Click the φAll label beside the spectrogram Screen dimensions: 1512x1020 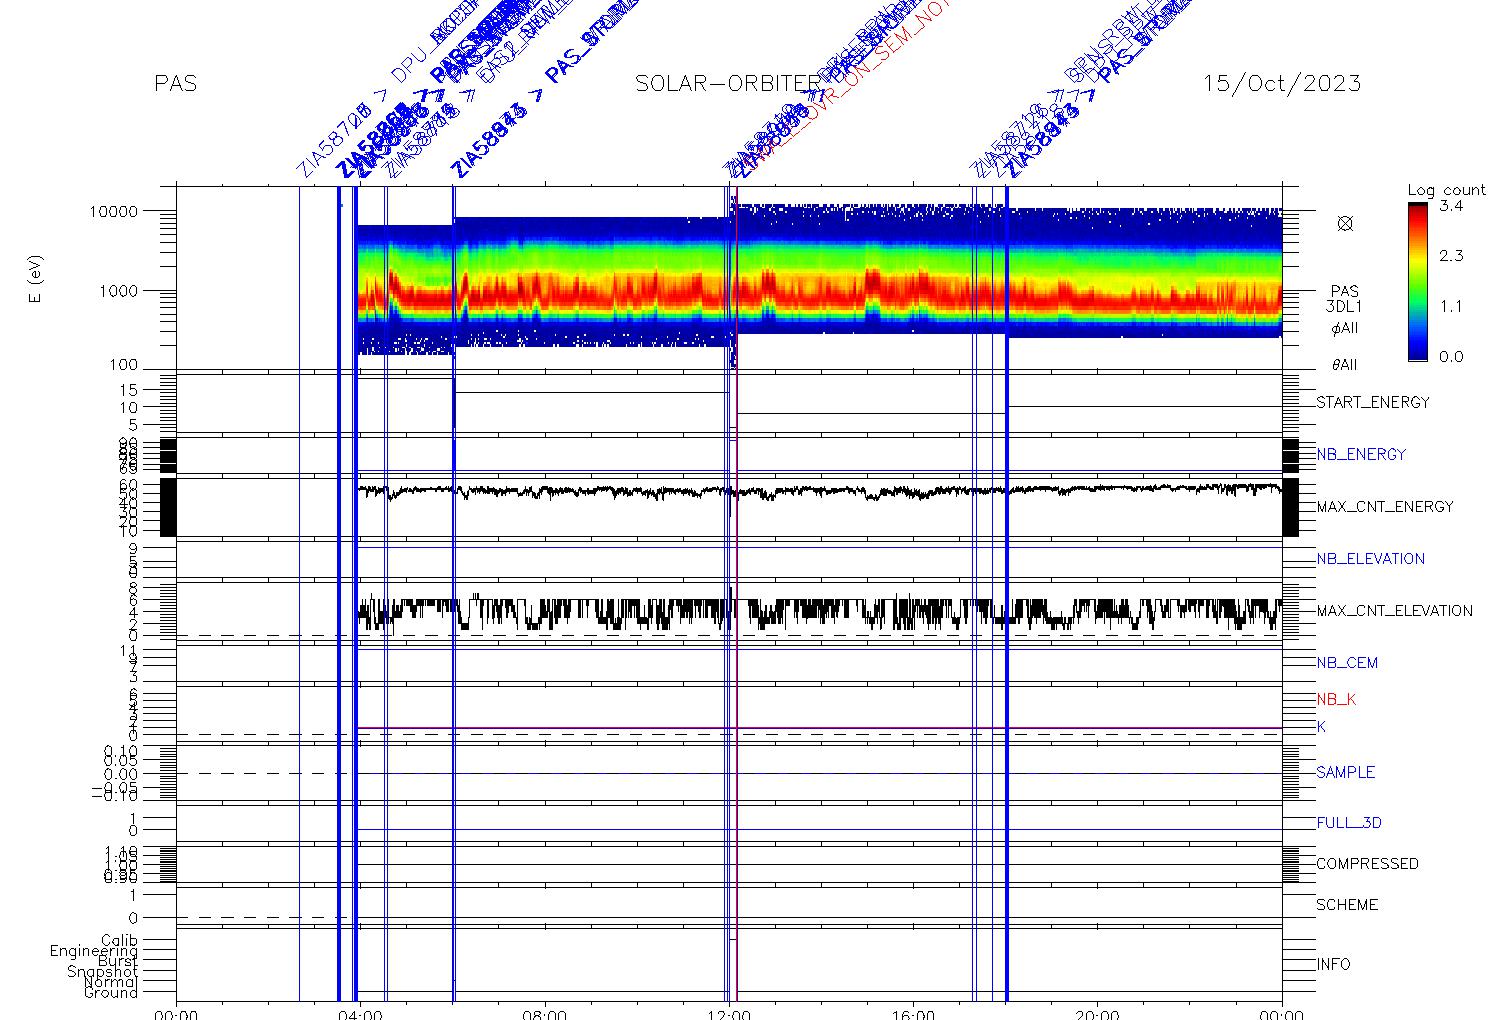point(1344,328)
